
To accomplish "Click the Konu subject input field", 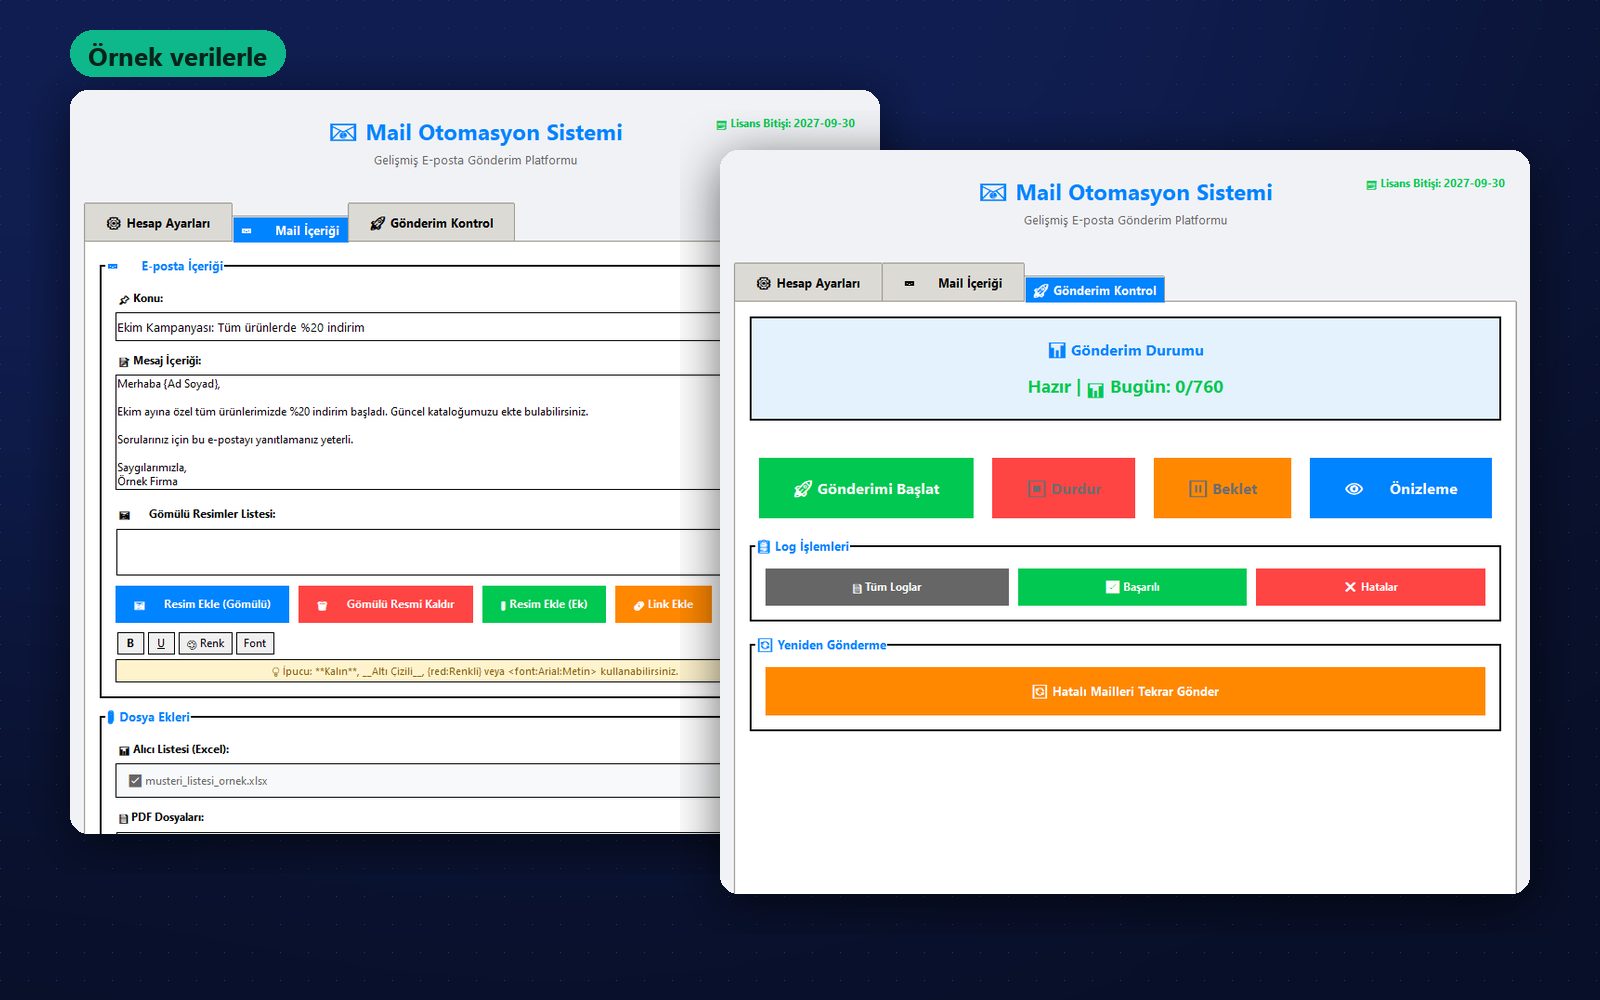I will click(418, 327).
